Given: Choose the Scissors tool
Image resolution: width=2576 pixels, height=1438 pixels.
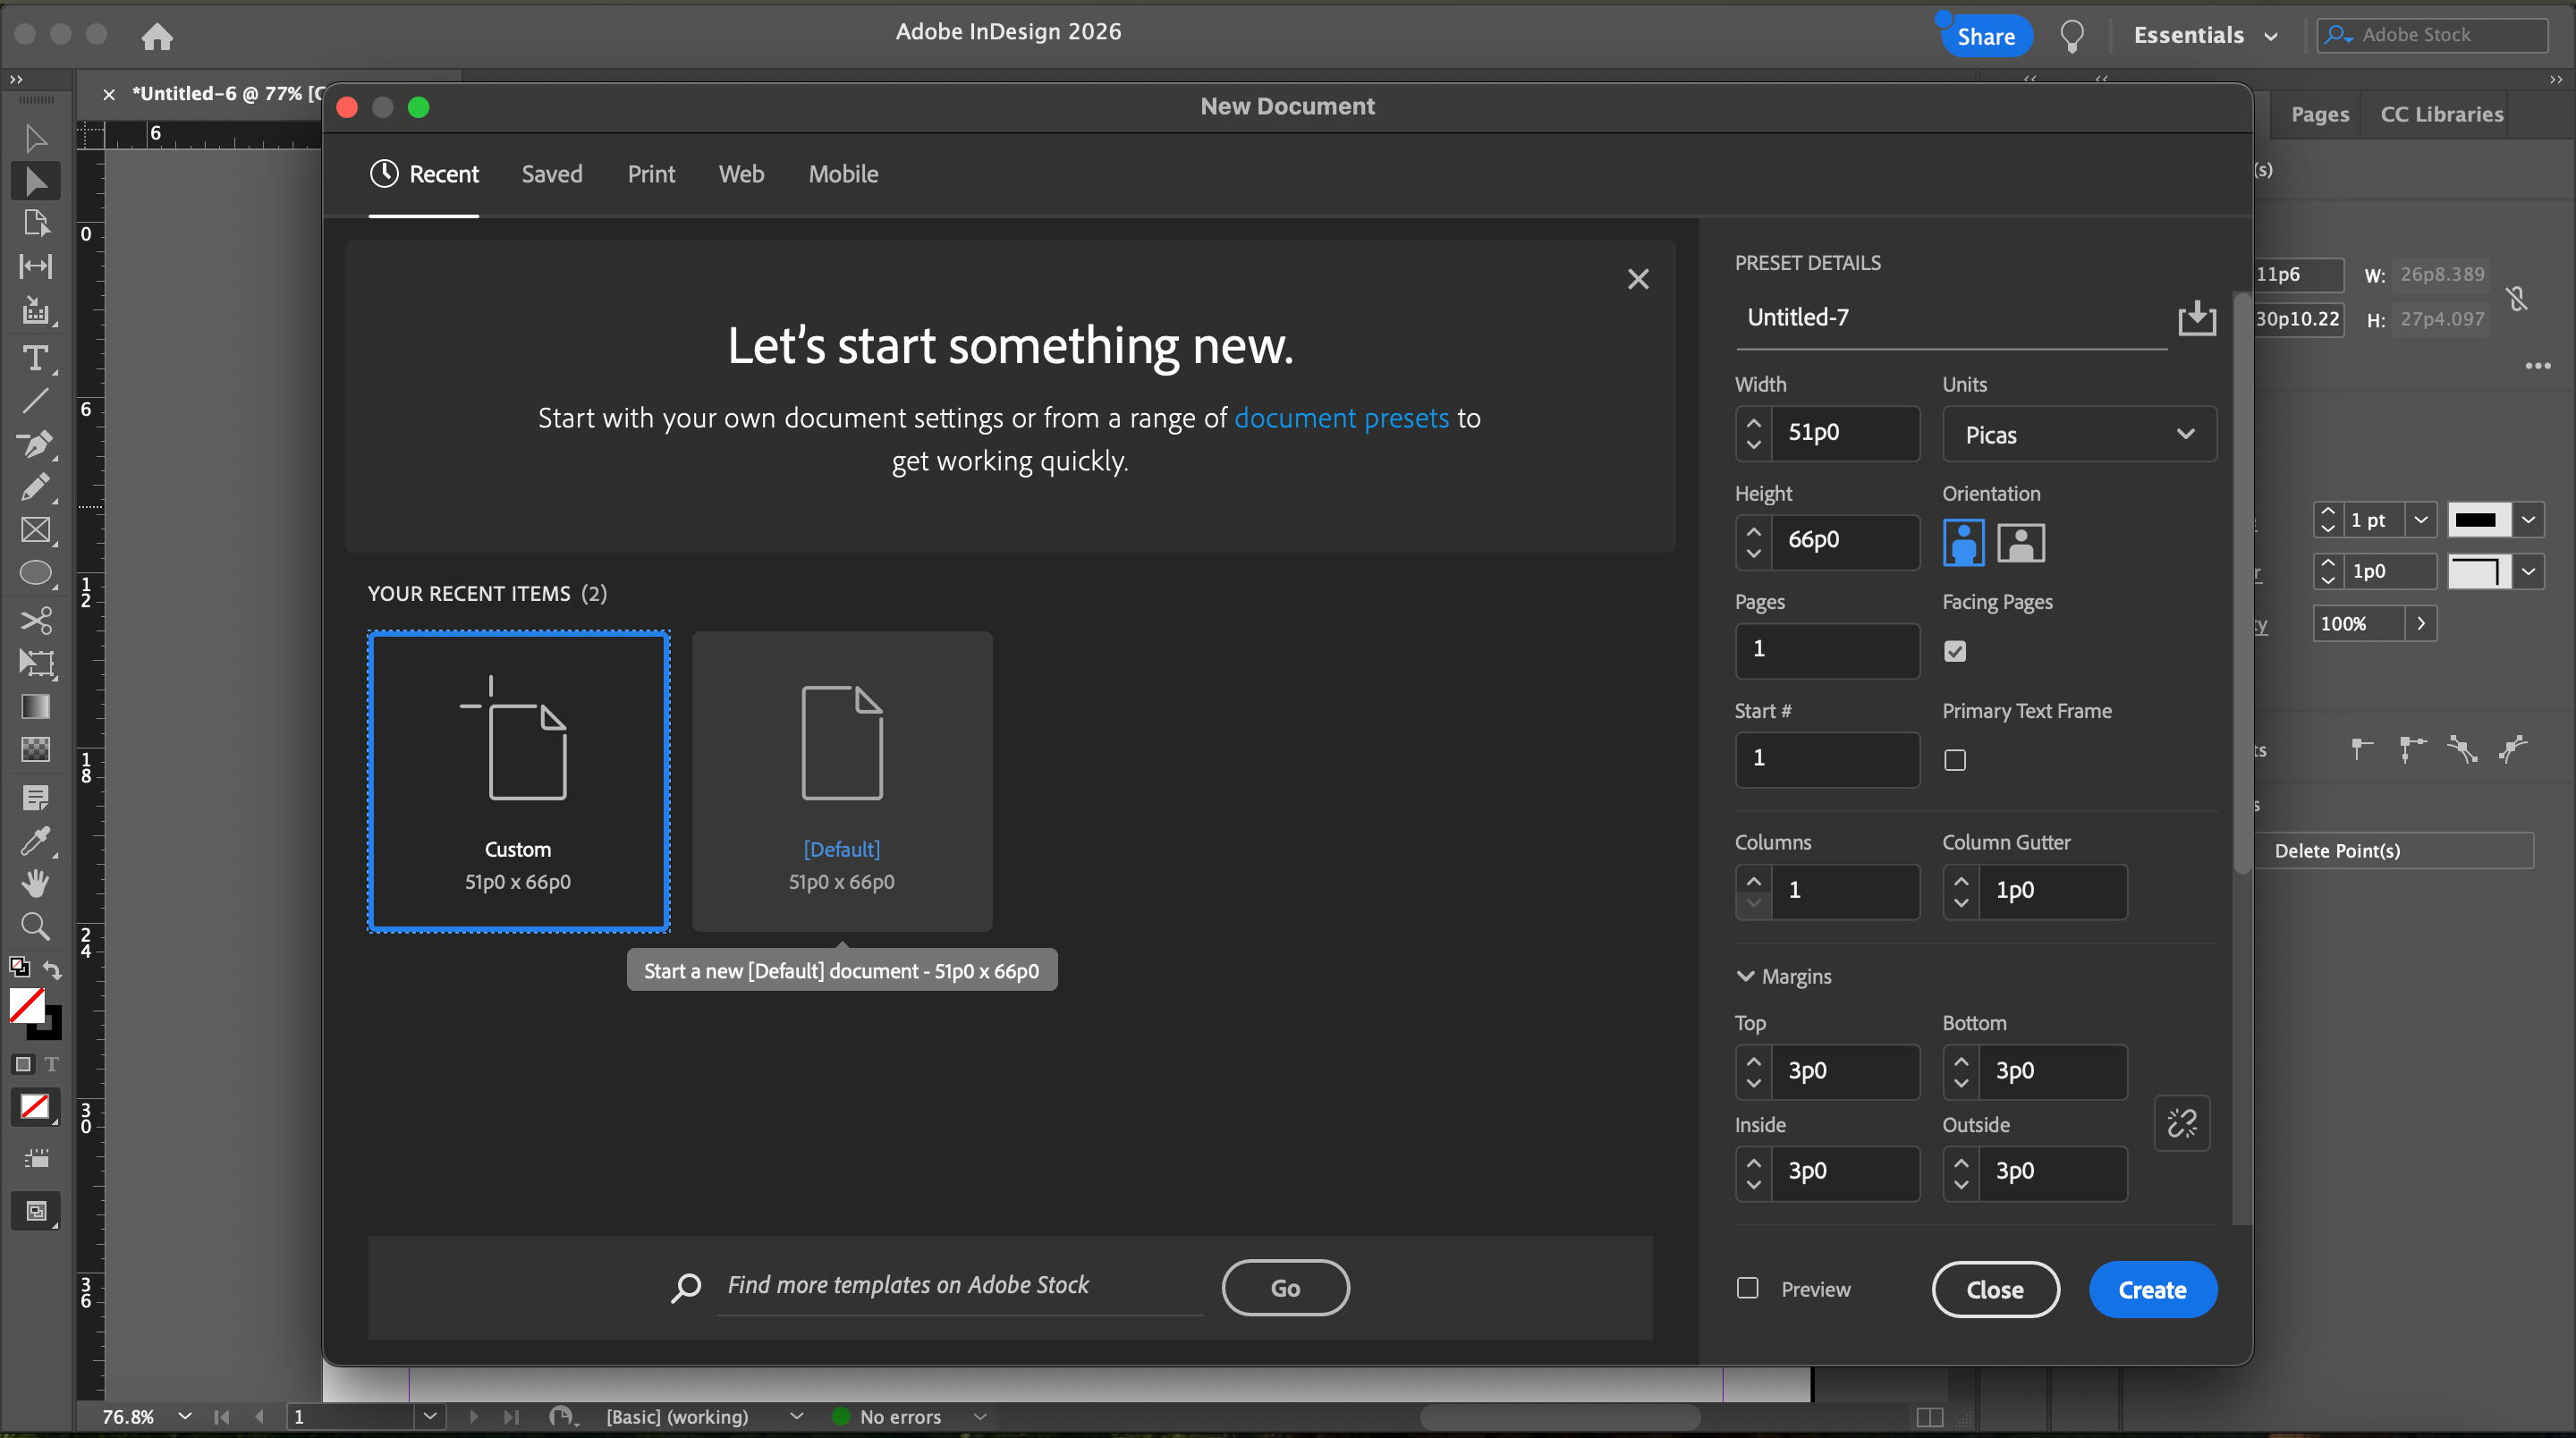Looking at the screenshot, I should (x=35, y=620).
